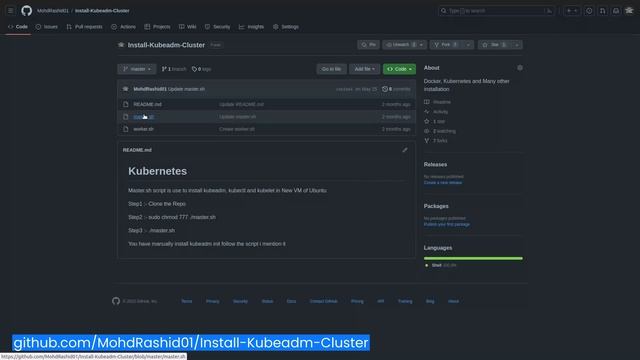Click the Packages heading
The height and width of the screenshot is (360, 640).
point(436,206)
